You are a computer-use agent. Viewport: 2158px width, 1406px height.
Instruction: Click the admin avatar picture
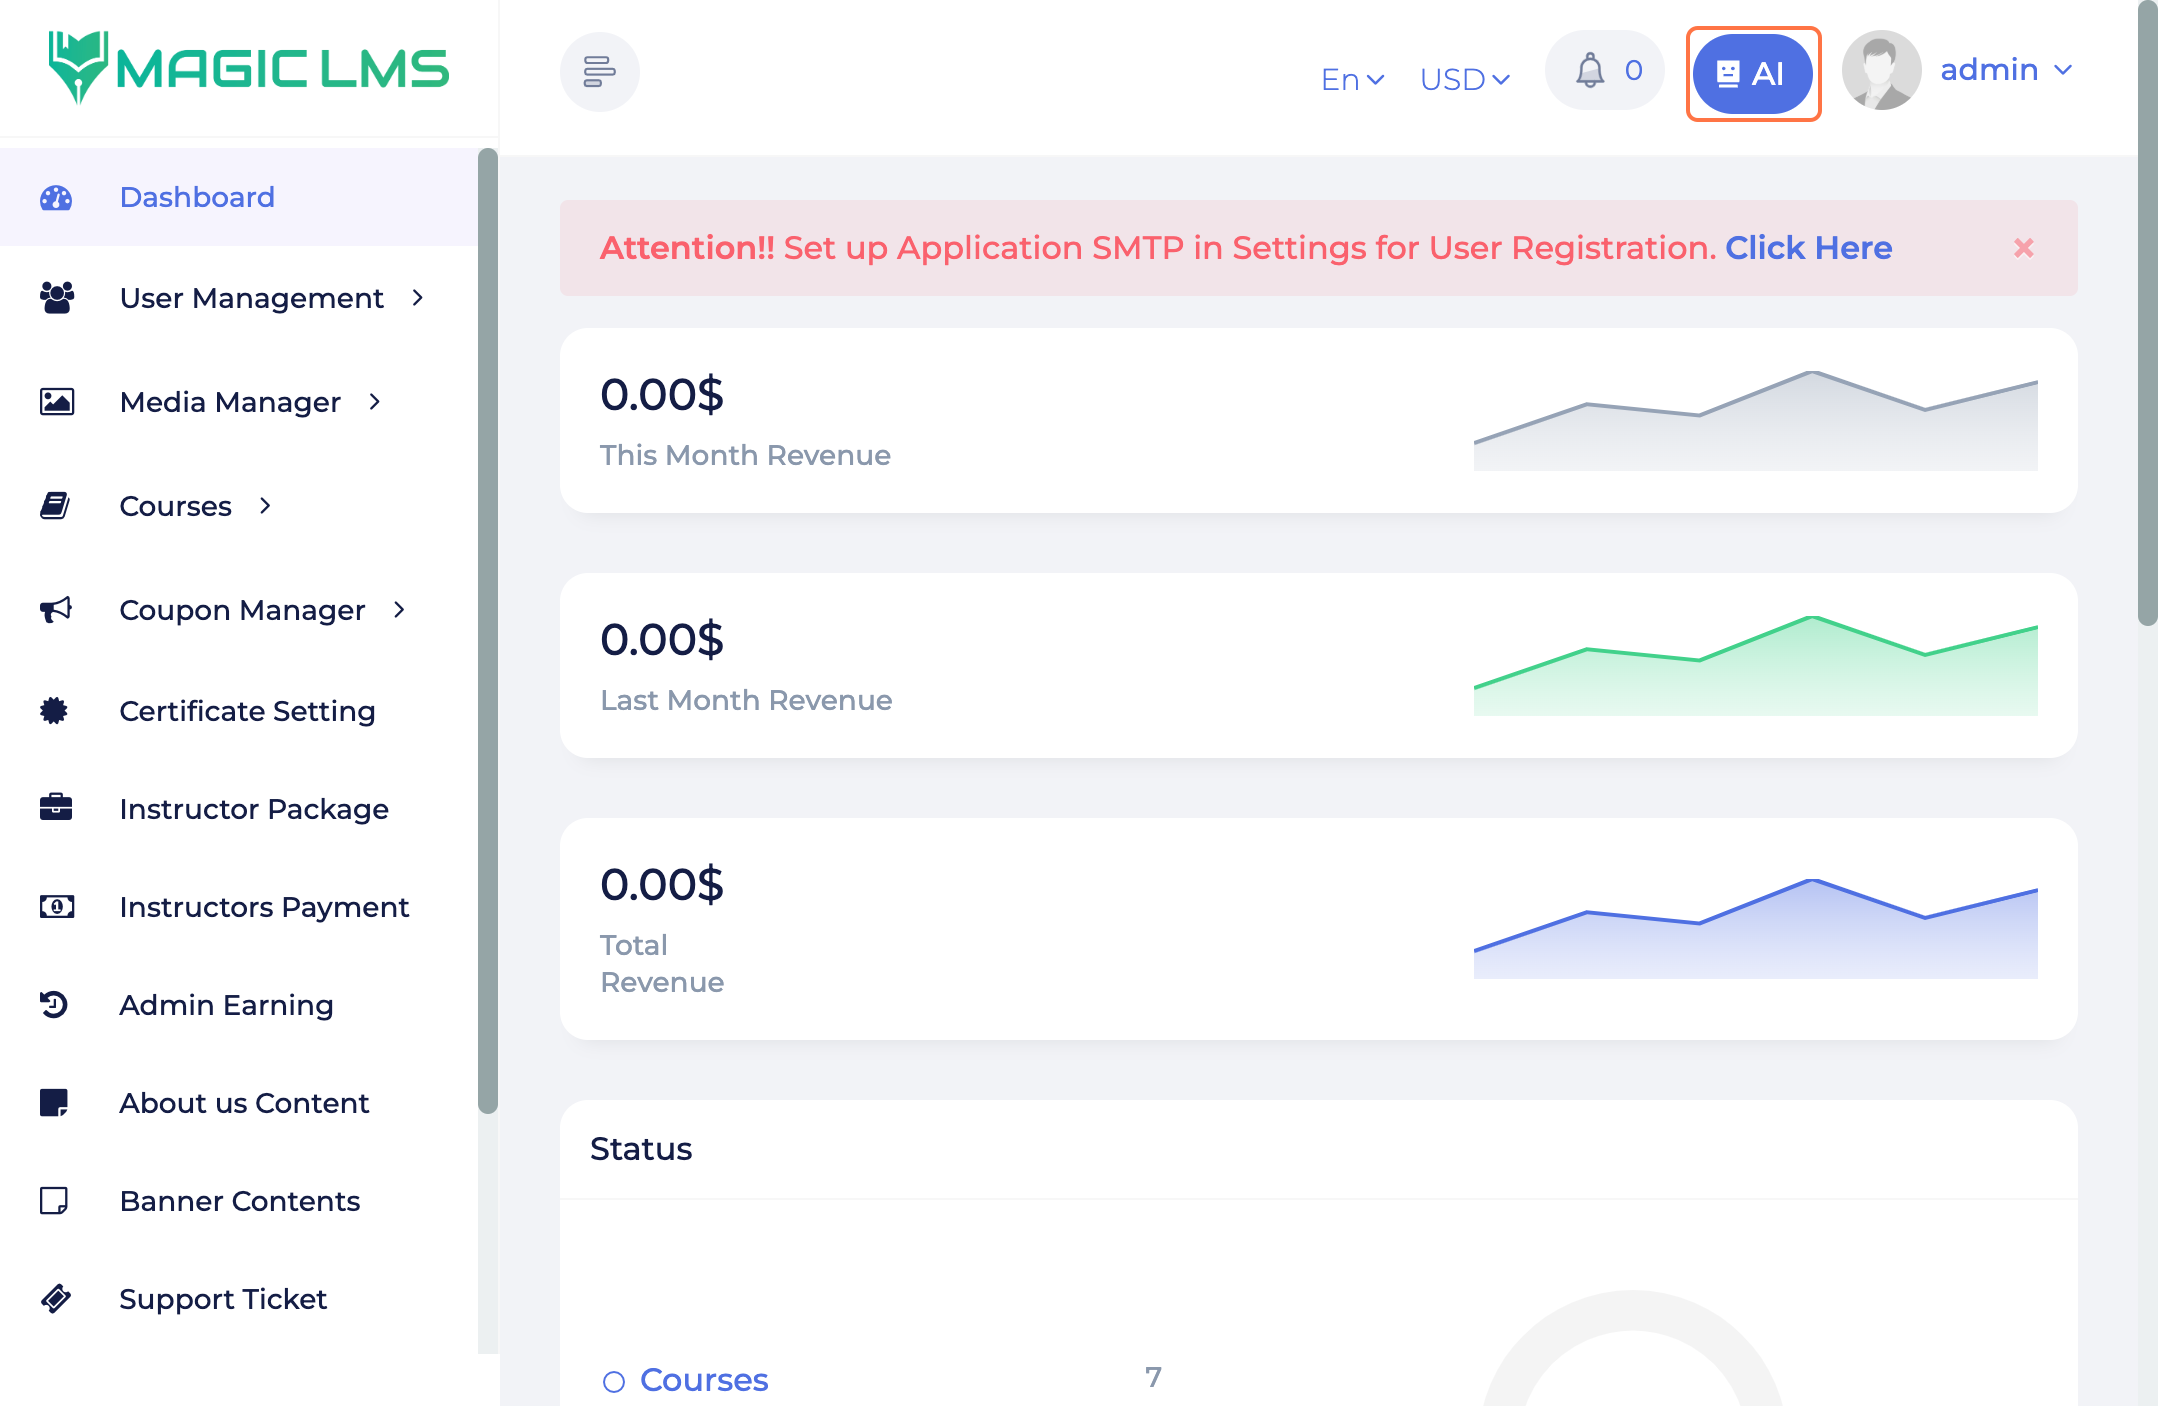[x=1881, y=70]
